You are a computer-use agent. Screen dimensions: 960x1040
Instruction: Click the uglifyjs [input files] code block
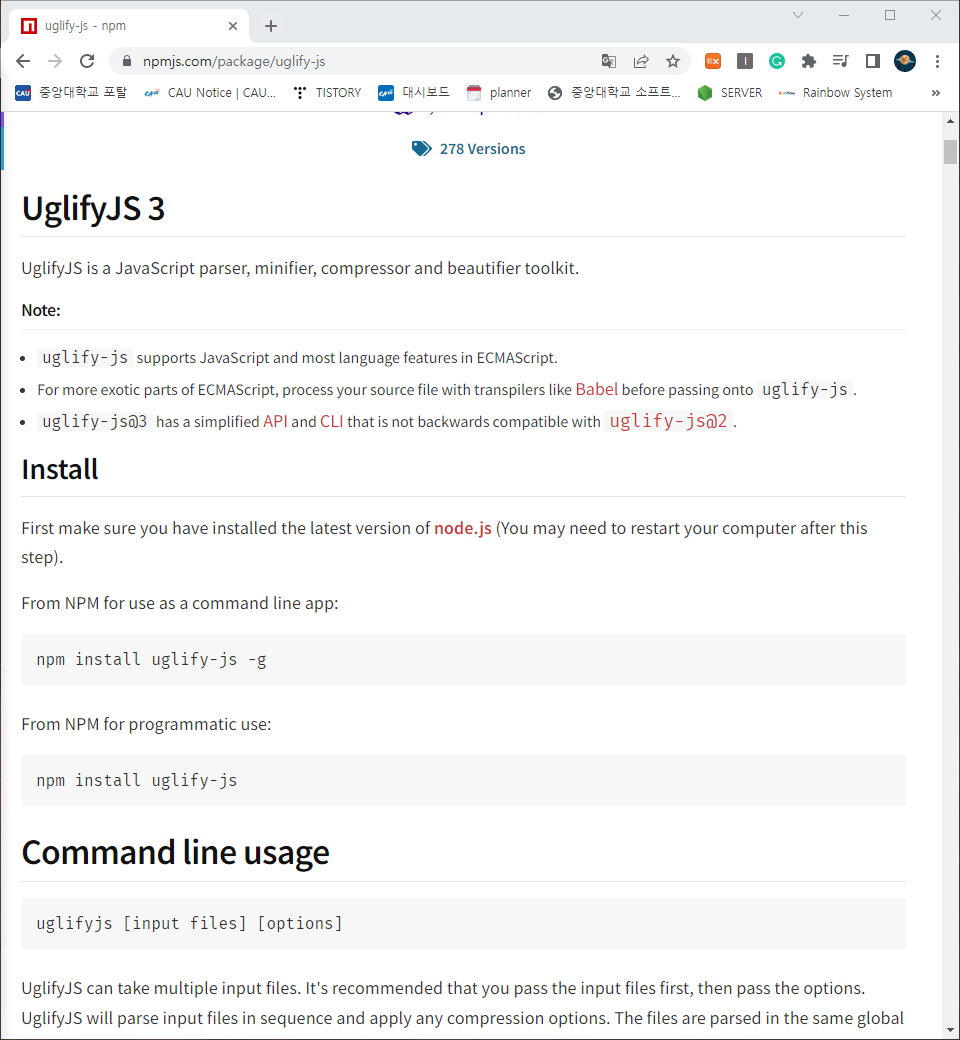pyautogui.click(x=463, y=923)
